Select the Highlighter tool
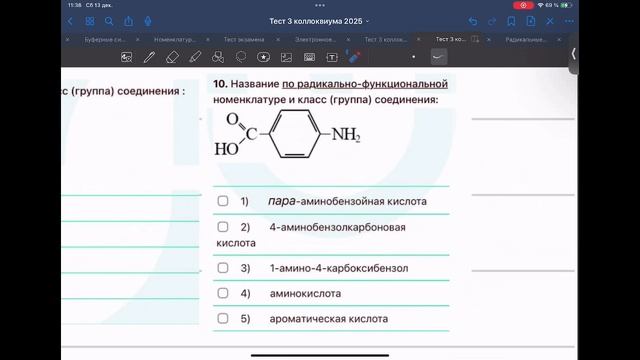The image size is (640, 360). pos(195,57)
